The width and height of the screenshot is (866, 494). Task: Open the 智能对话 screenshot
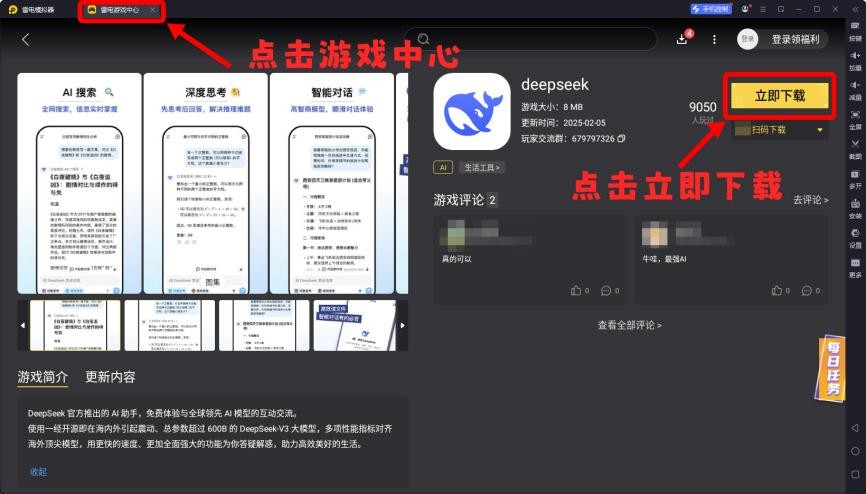point(332,183)
